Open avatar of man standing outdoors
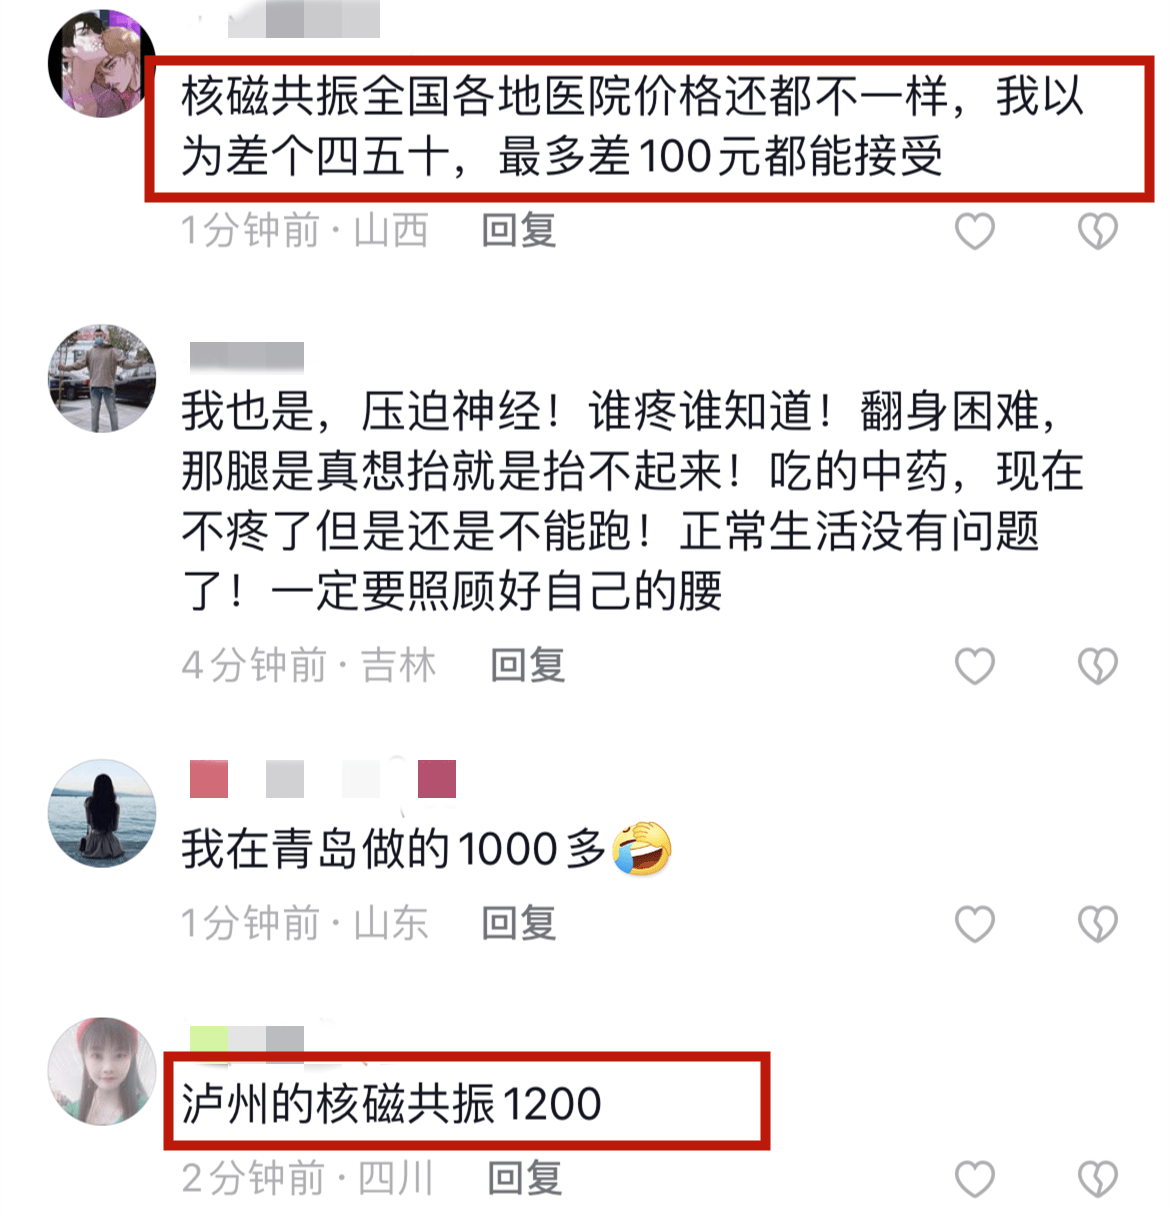The image size is (1170, 1212). (x=102, y=378)
